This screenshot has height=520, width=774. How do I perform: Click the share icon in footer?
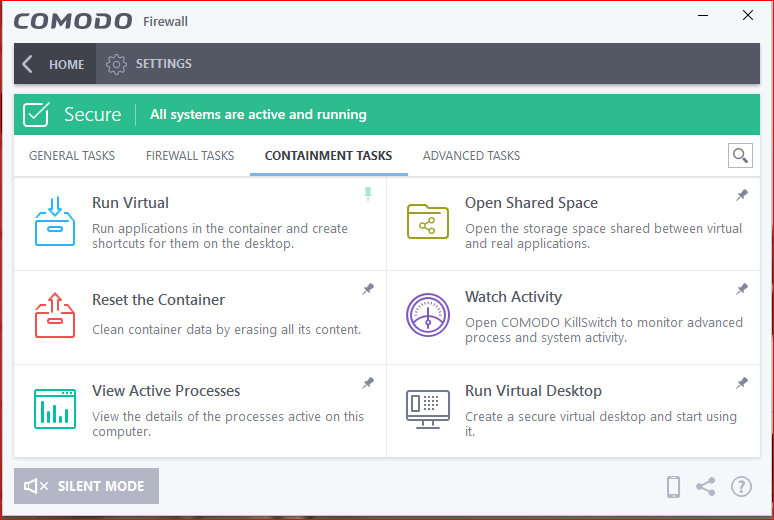click(x=705, y=486)
